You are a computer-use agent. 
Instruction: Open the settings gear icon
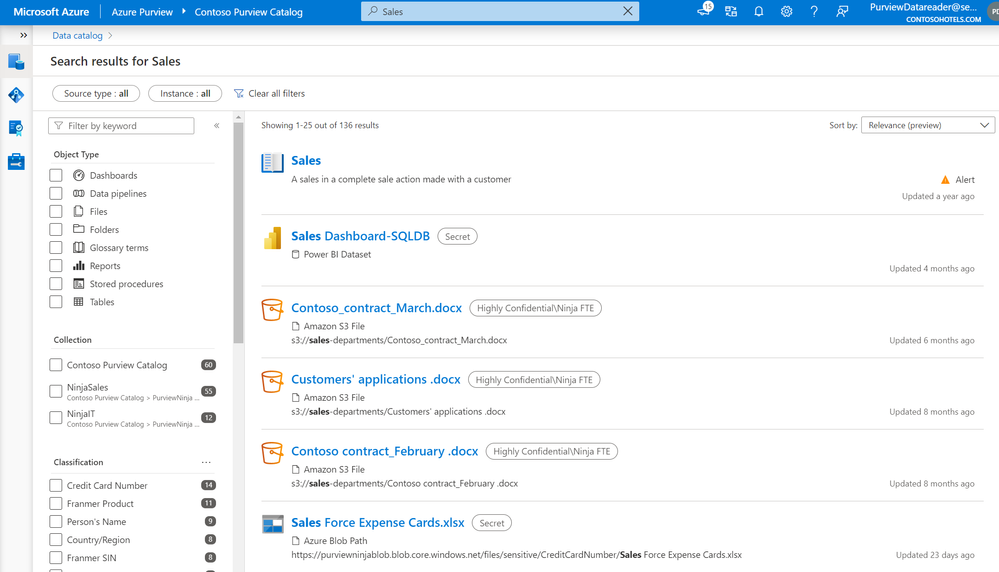[x=786, y=11]
